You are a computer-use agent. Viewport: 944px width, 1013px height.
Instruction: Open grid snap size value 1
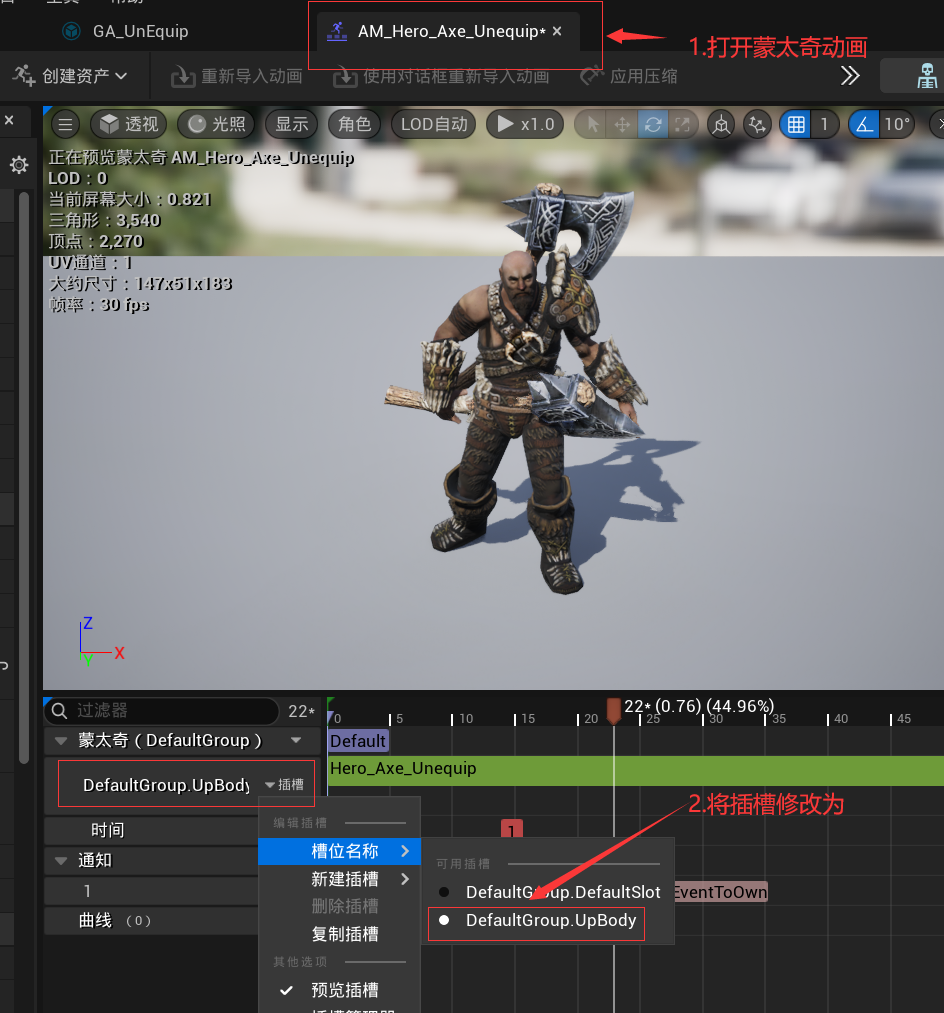[x=824, y=124]
